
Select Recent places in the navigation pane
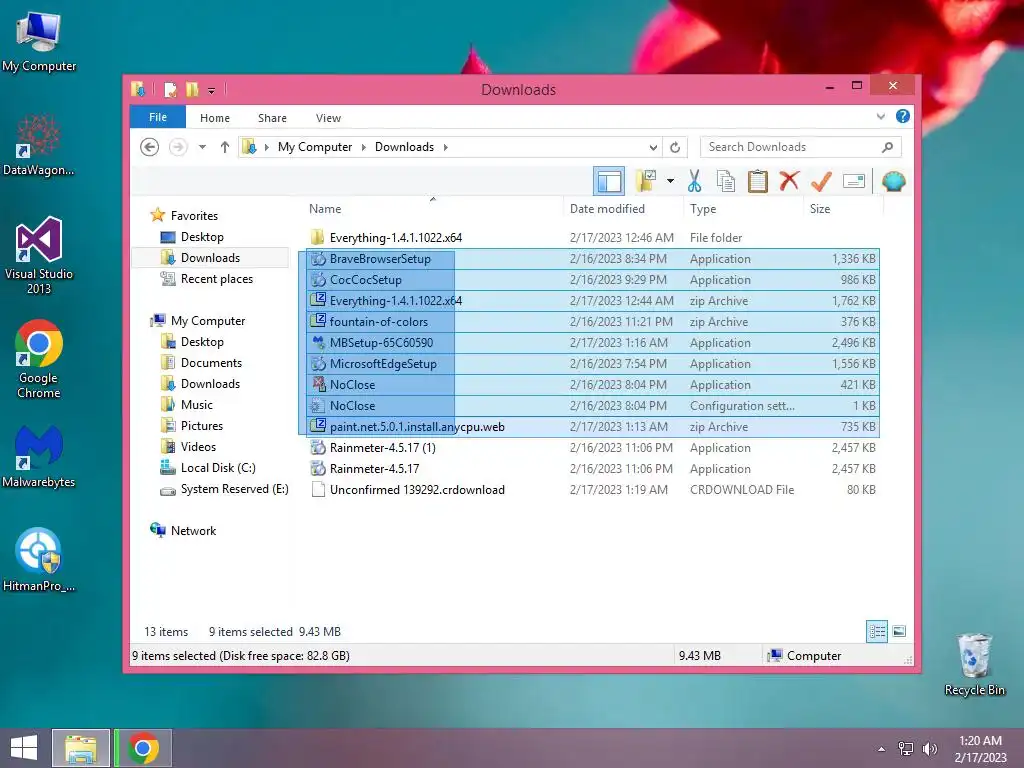click(x=216, y=279)
